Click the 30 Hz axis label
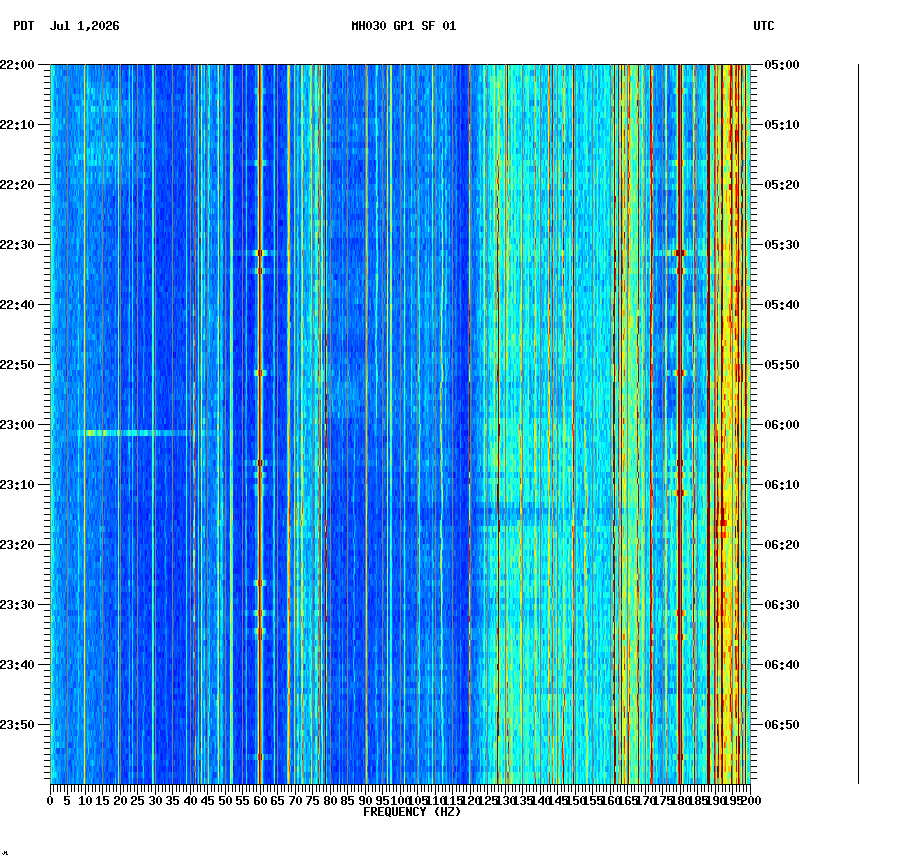The height and width of the screenshot is (864, 902). coord(155,801)
